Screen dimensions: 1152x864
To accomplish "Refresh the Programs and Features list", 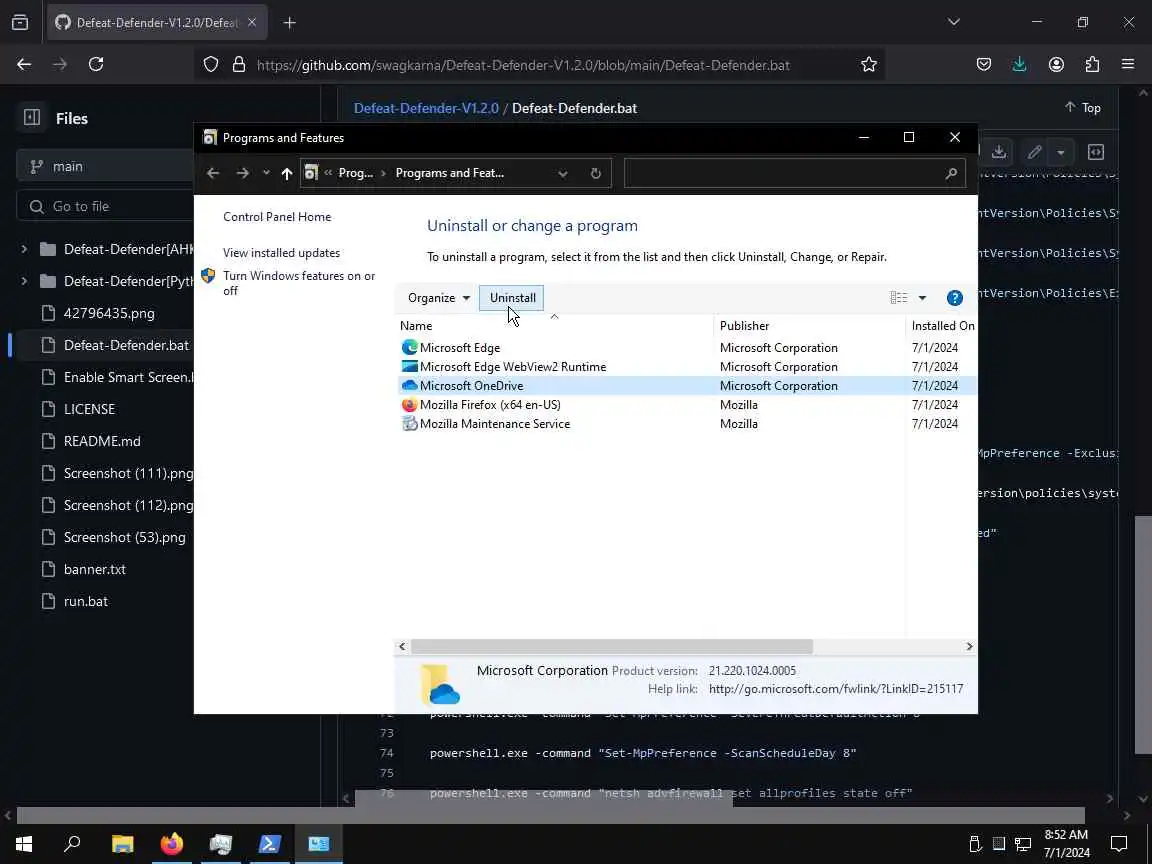I will click(x=596, y=173).
